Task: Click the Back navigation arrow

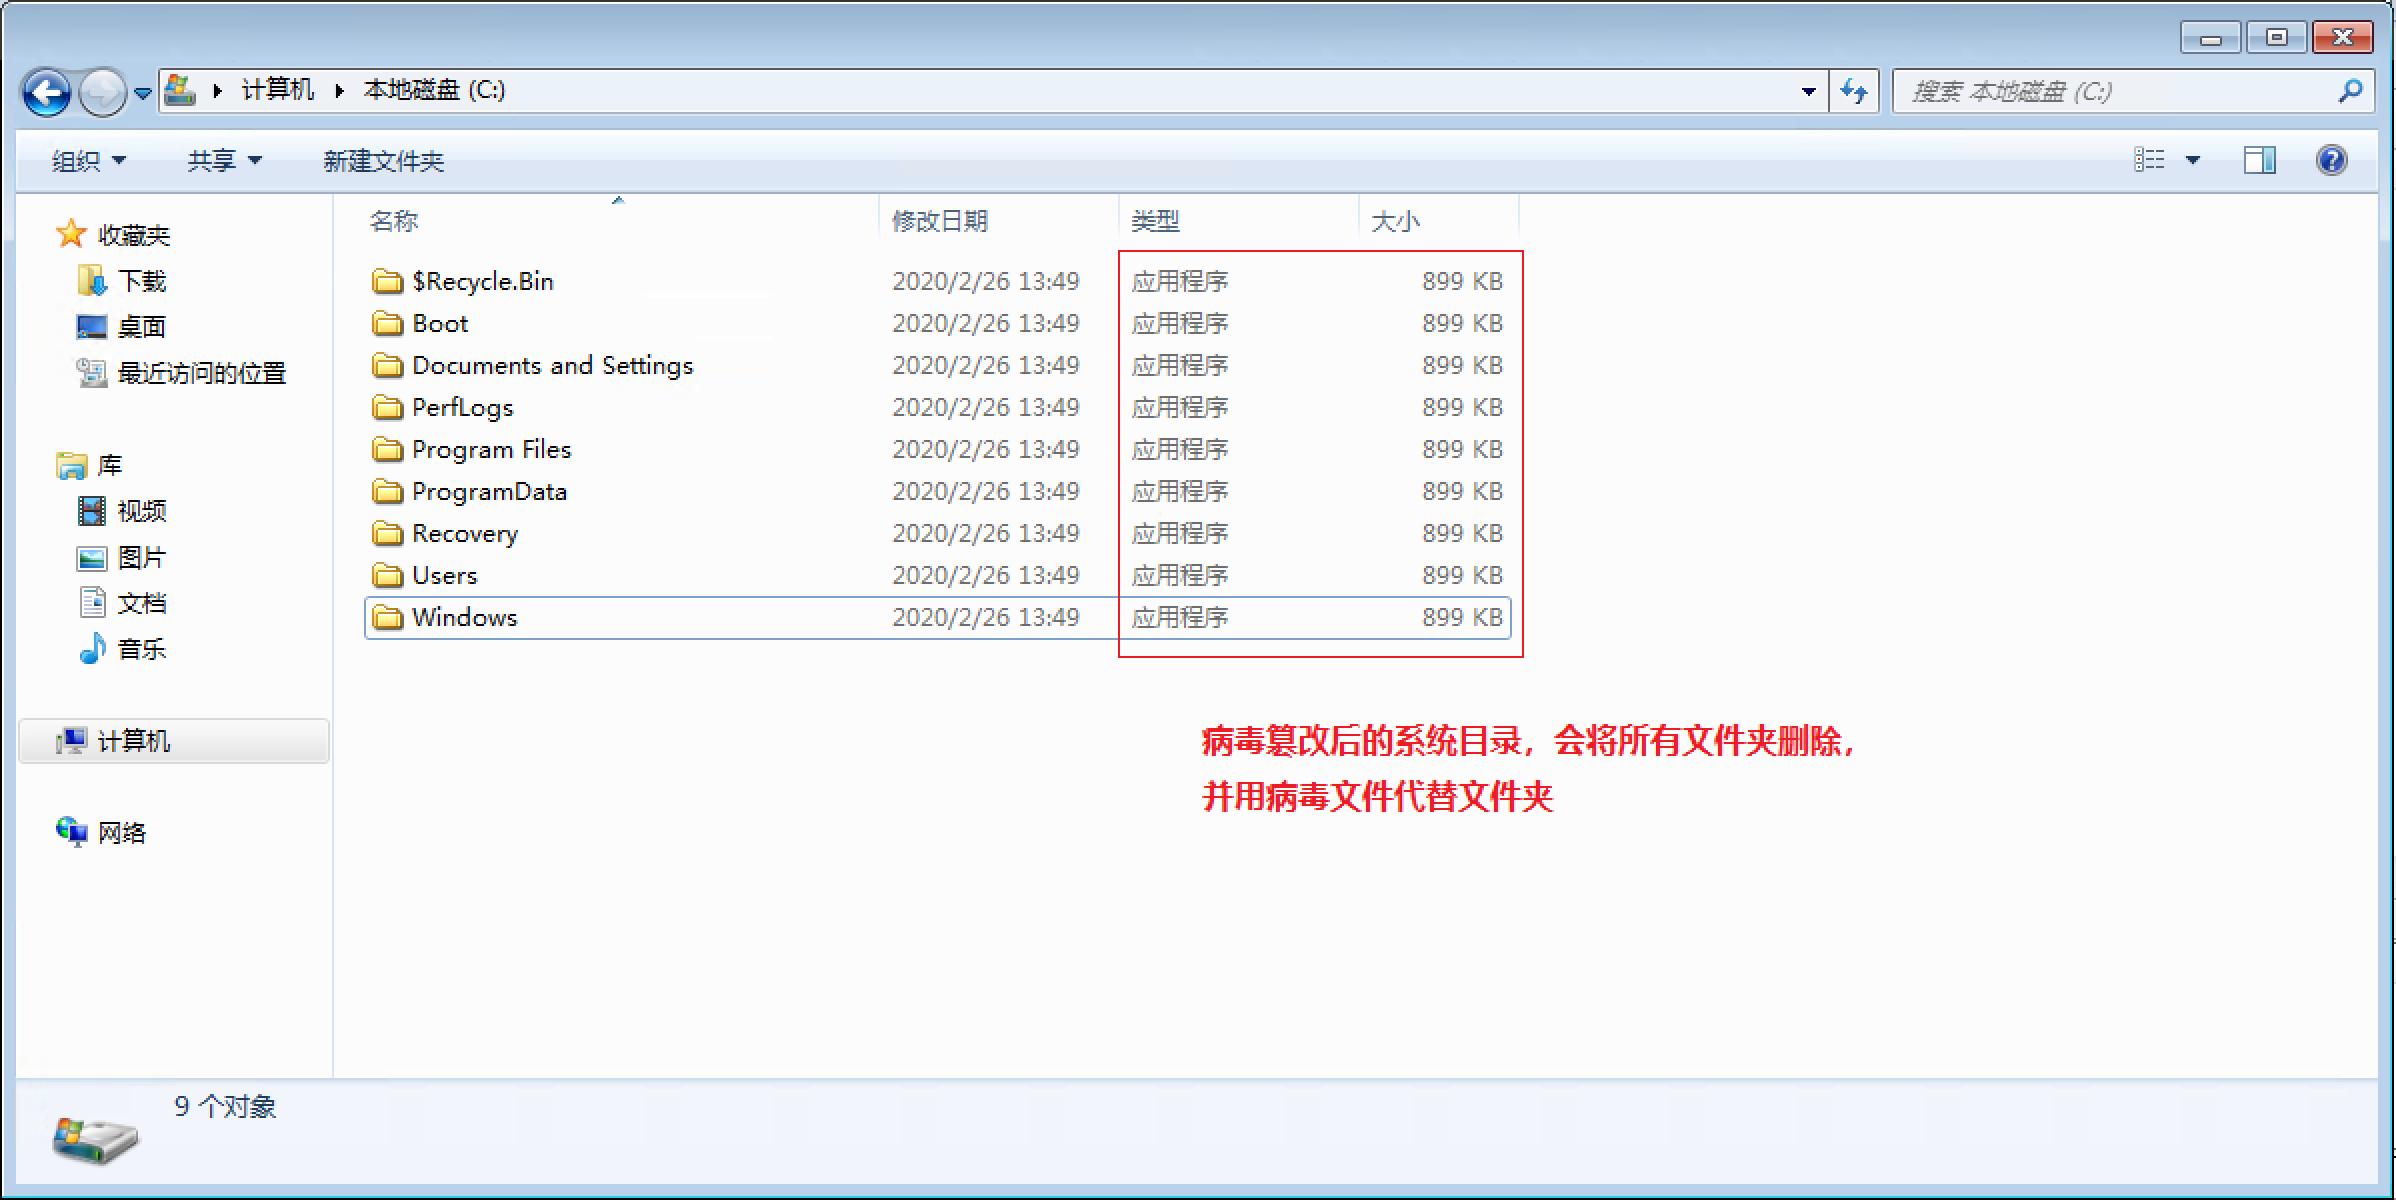Action: point(46,93)
